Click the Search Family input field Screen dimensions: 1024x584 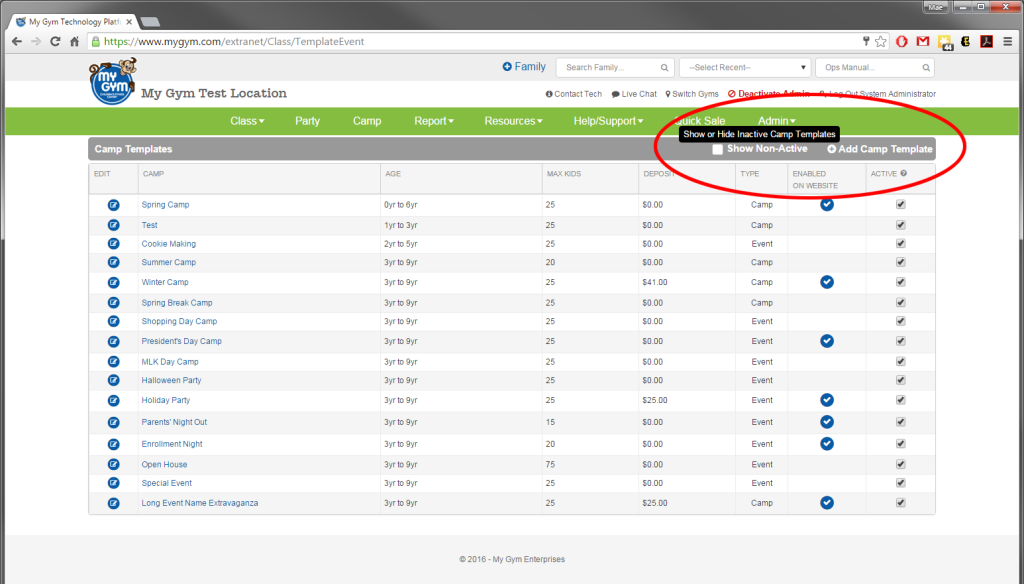tap(609, 68)
